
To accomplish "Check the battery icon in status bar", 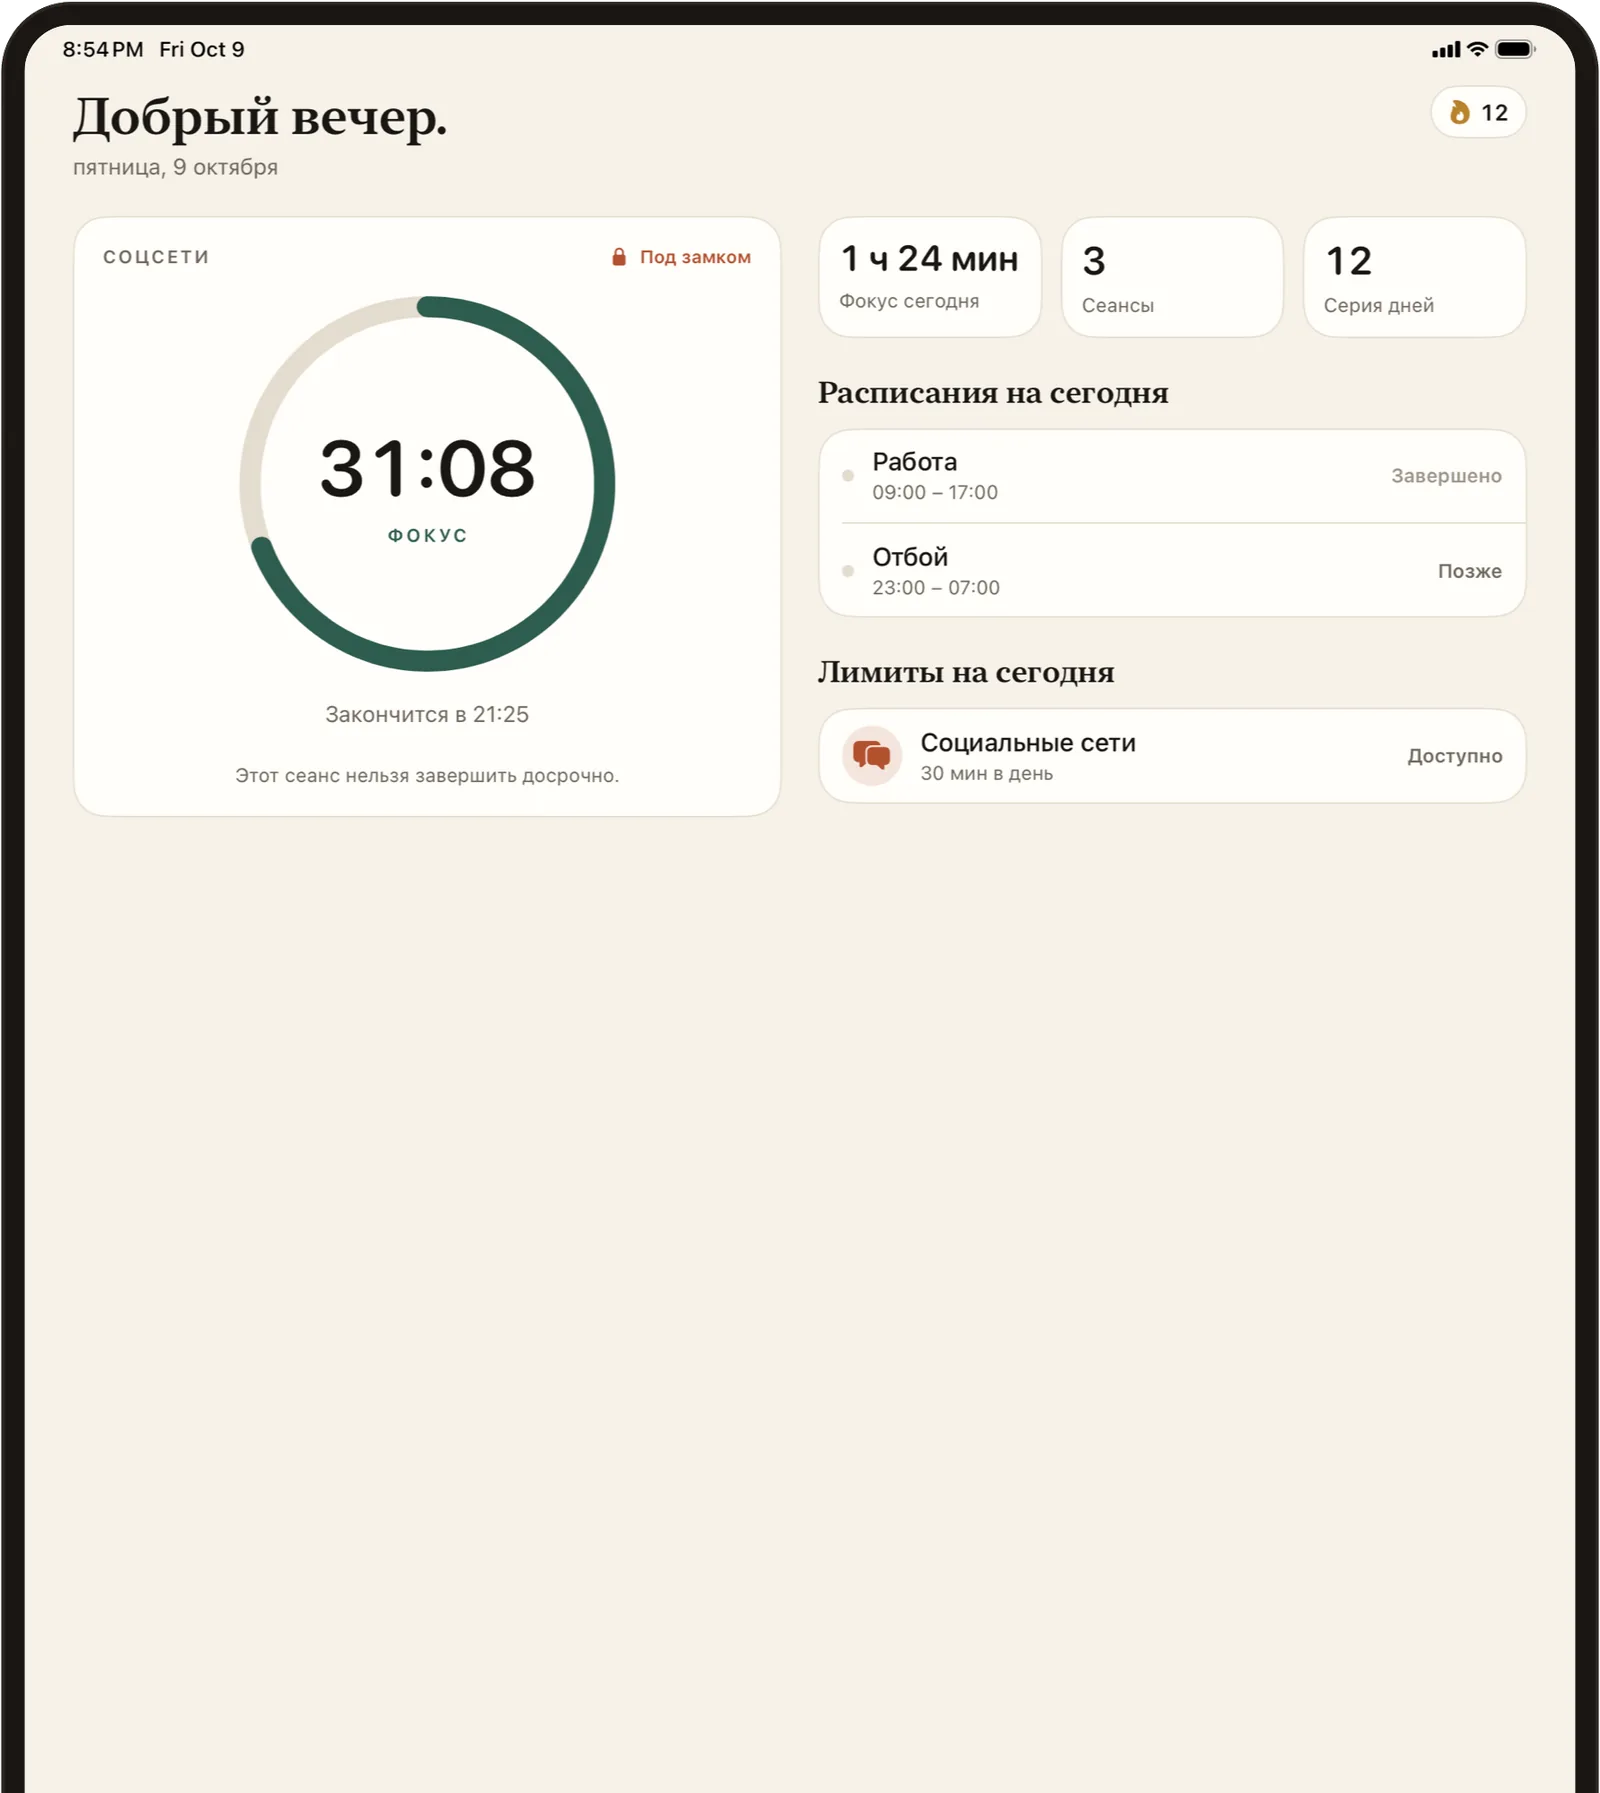I will [1515, 49].
